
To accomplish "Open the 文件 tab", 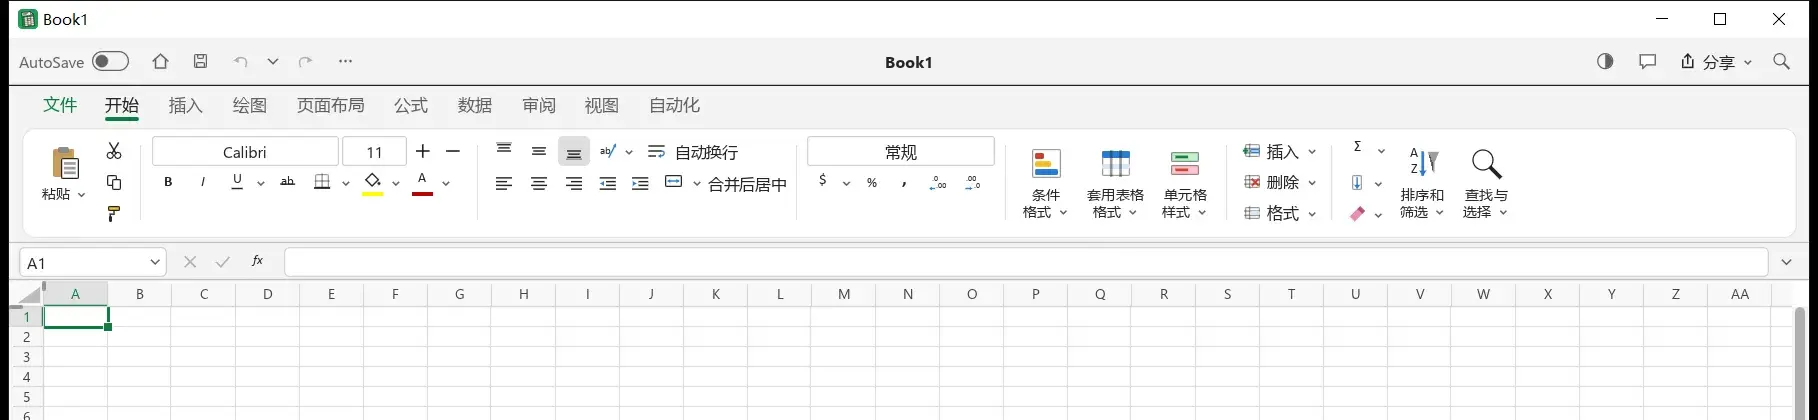I will pos(60,105).
